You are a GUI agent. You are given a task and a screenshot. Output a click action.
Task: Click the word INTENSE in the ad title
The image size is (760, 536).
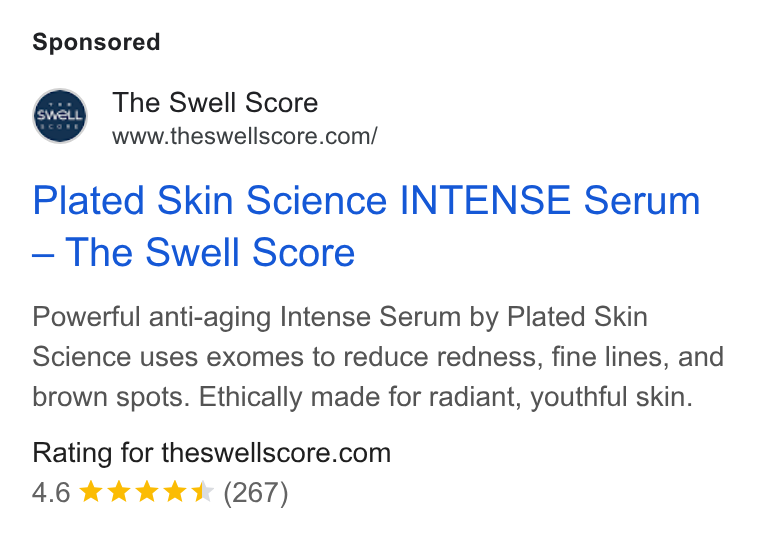coord(484,201)
